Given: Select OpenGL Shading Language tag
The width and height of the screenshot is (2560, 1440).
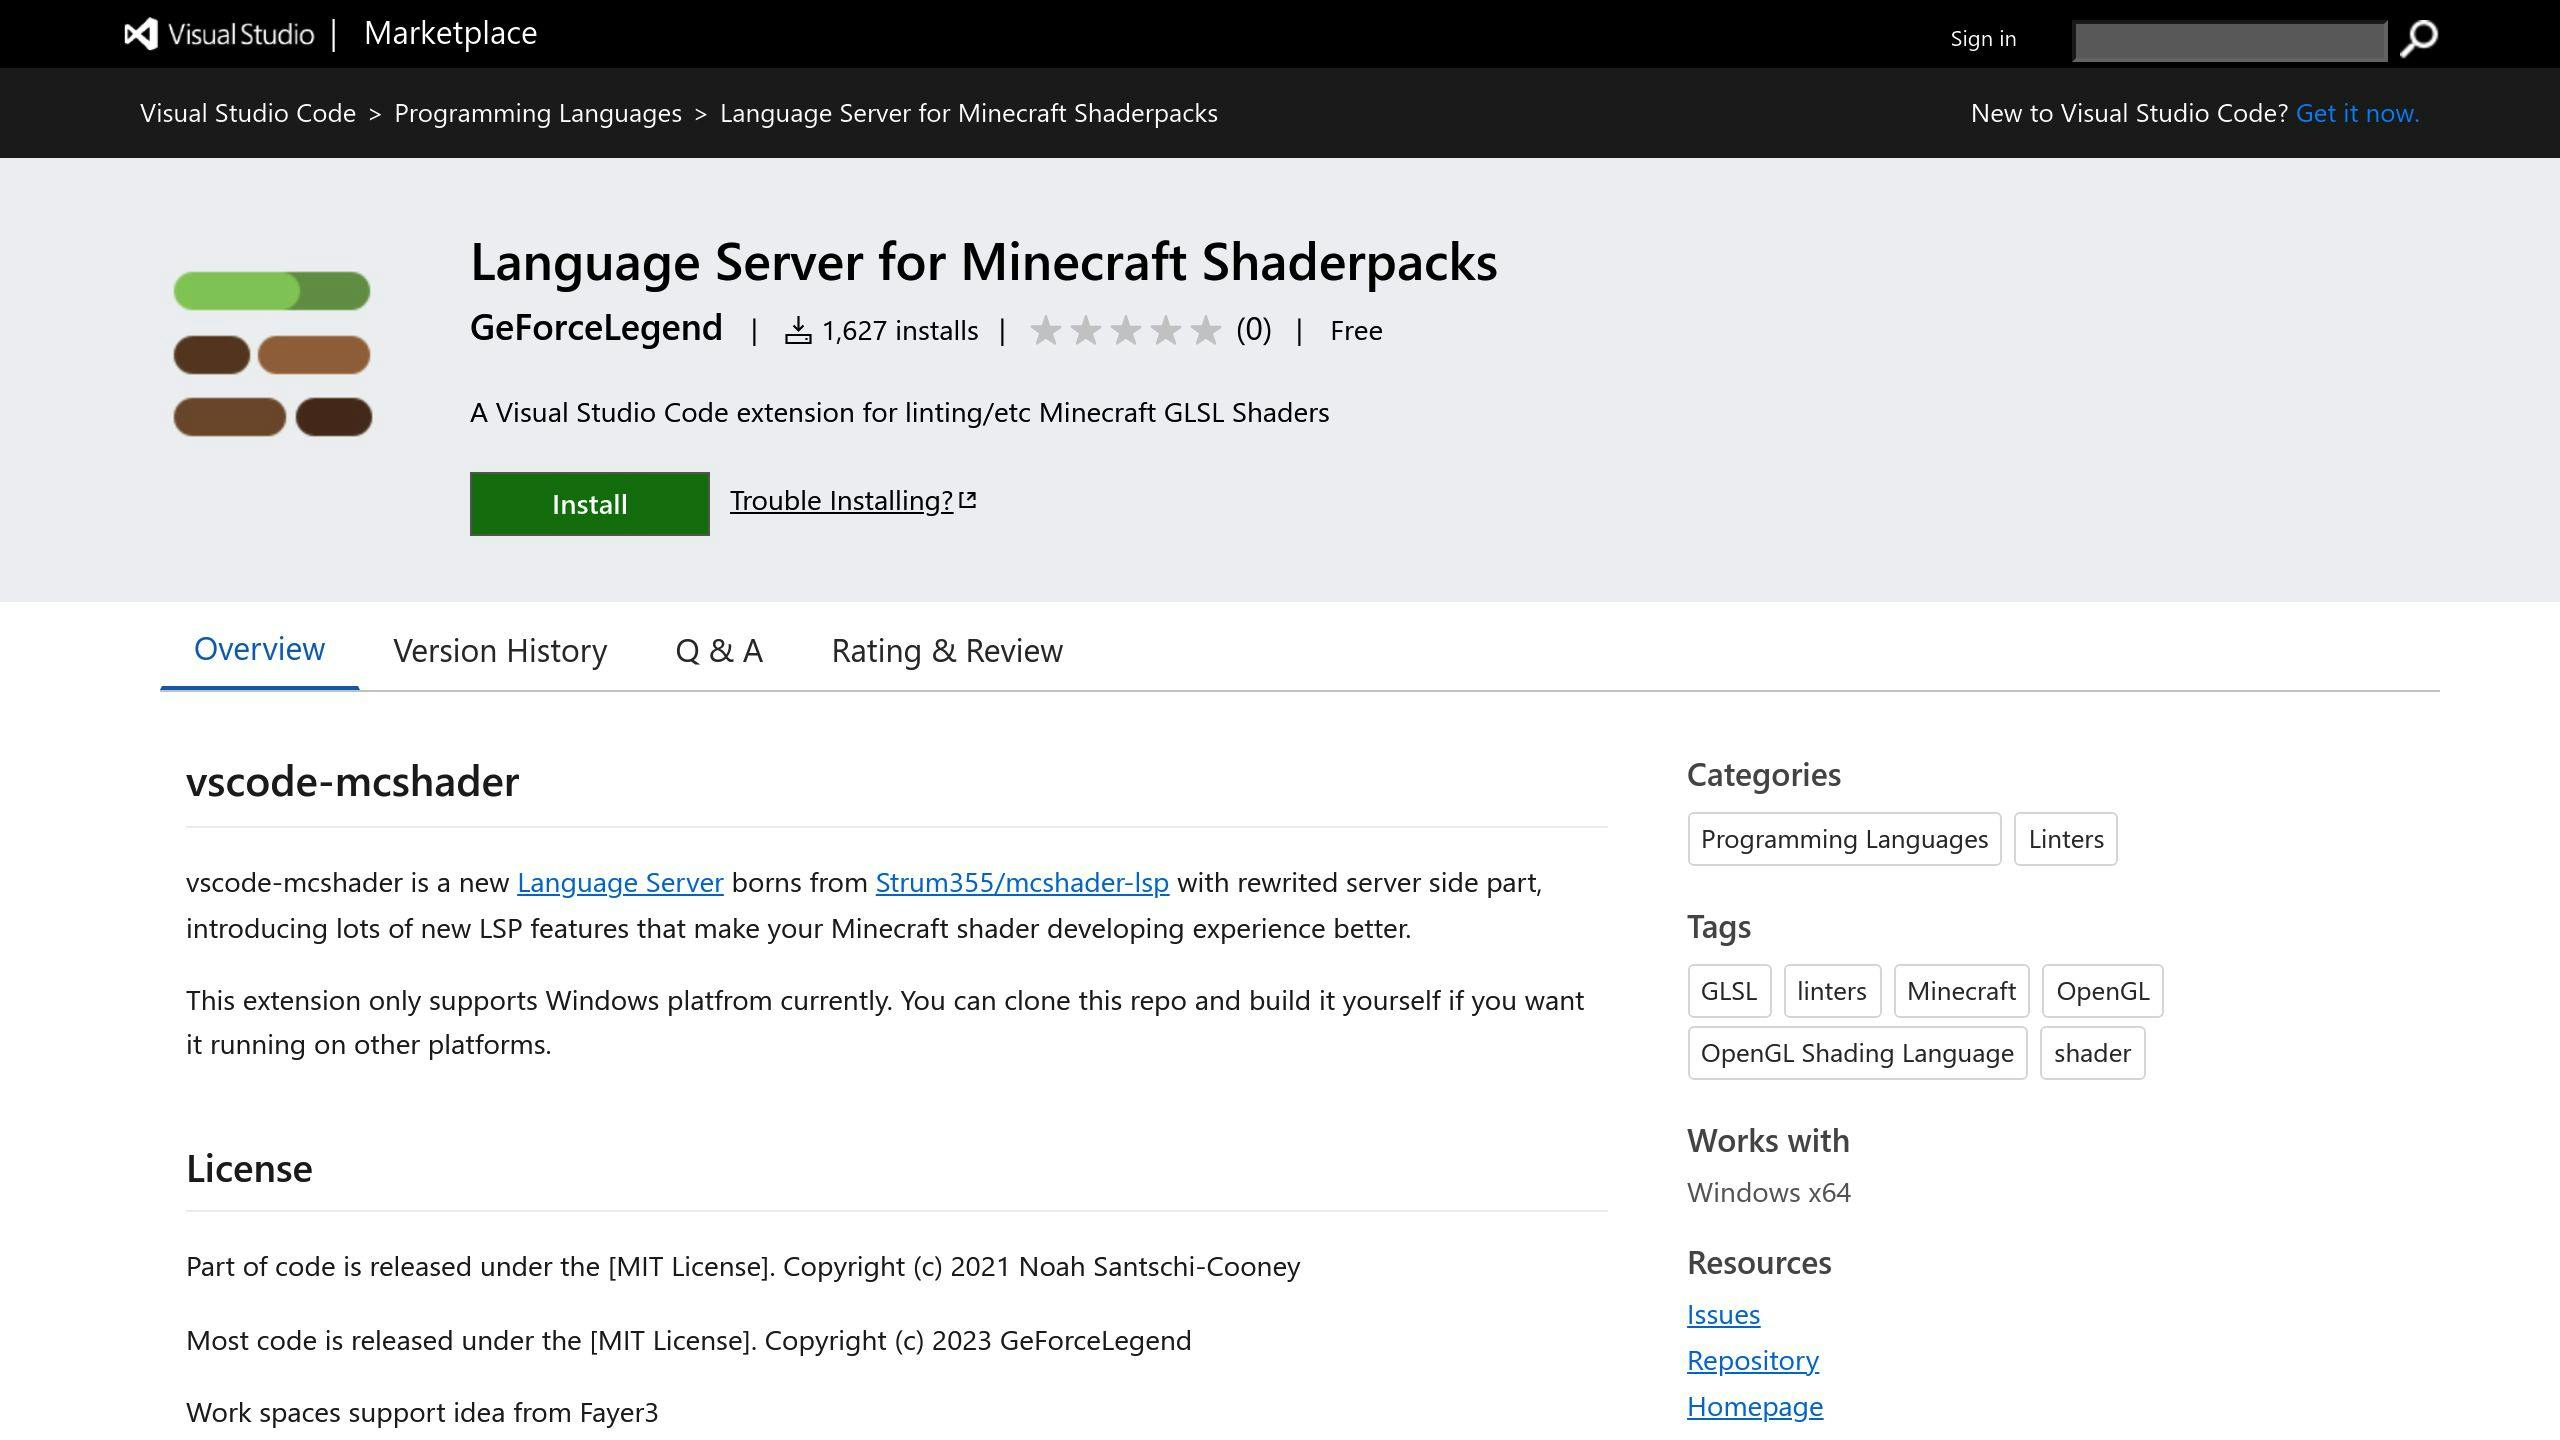Looking at the screenshot, I should pyautogui.click(x=1857, y=1053).
